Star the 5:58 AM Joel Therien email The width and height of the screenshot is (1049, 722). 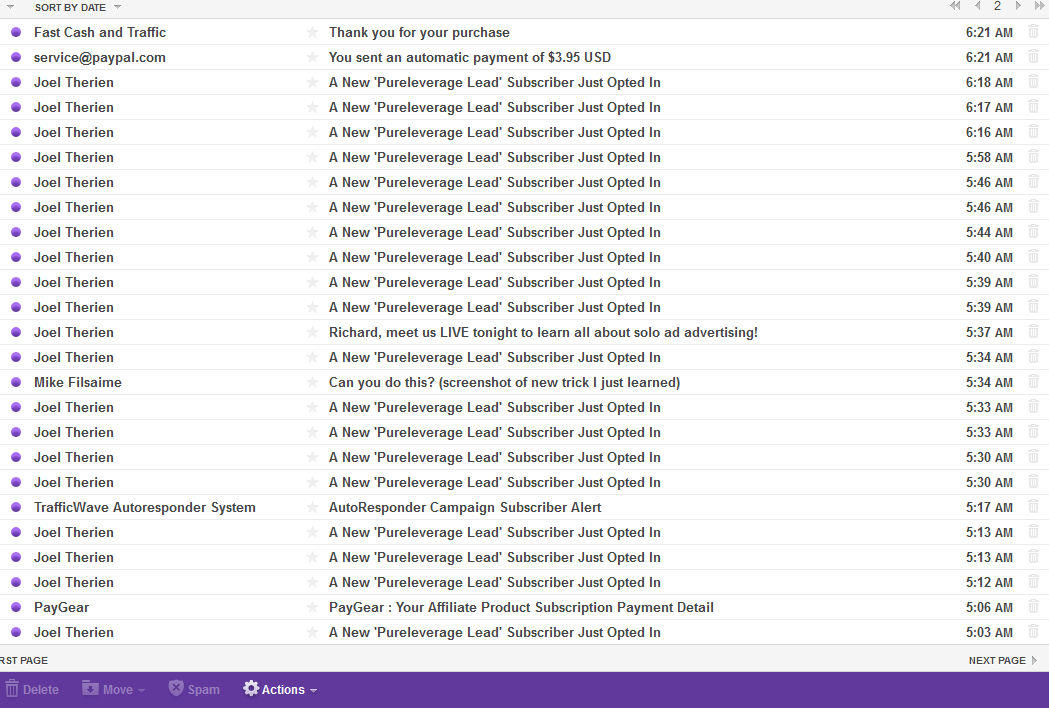pyautogui.click(x=312, y=157)
